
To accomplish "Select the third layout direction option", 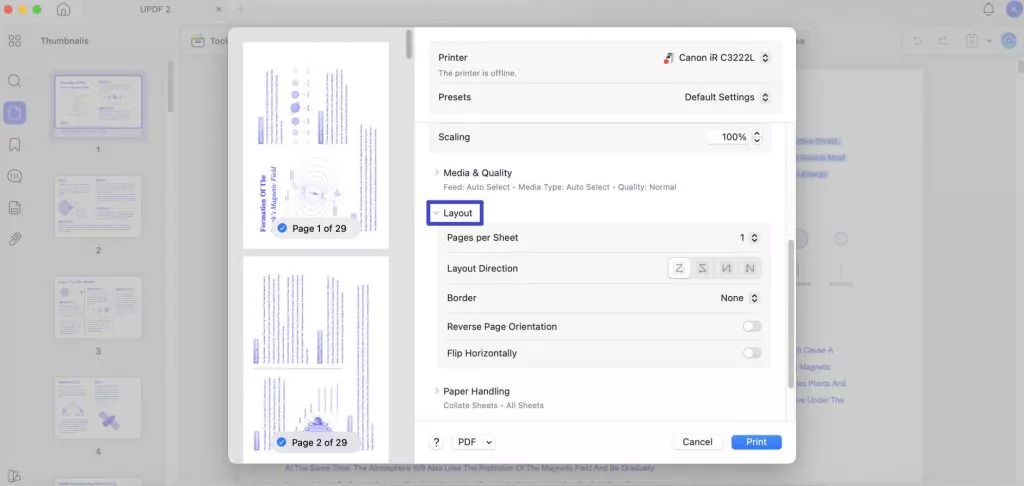I will [726, 268].
